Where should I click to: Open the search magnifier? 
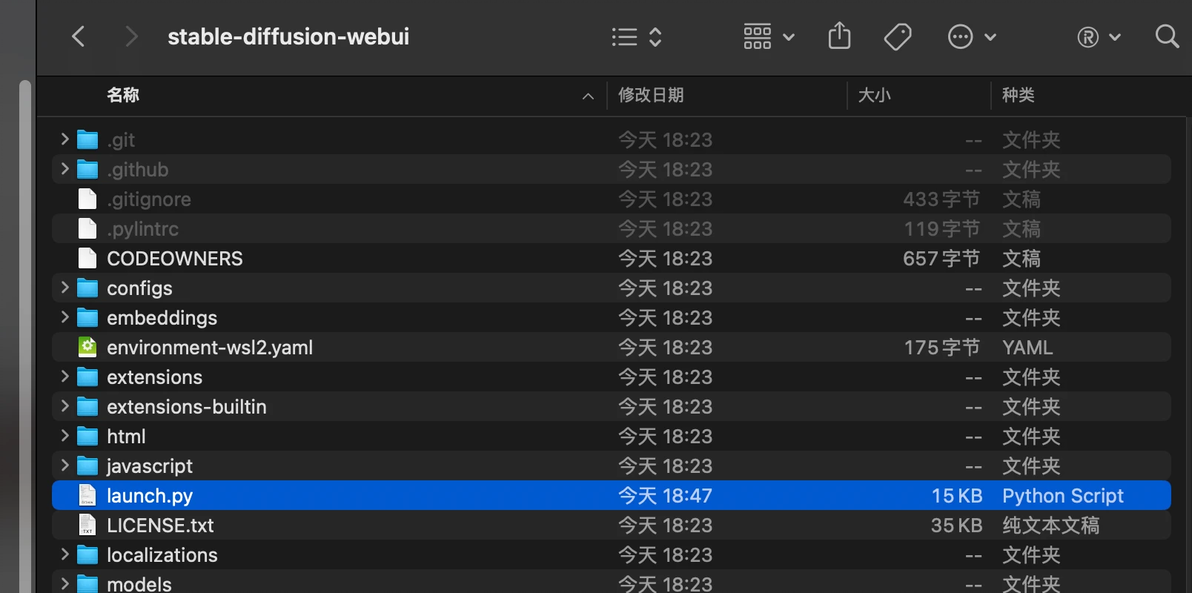click(x=1167, y=36)
